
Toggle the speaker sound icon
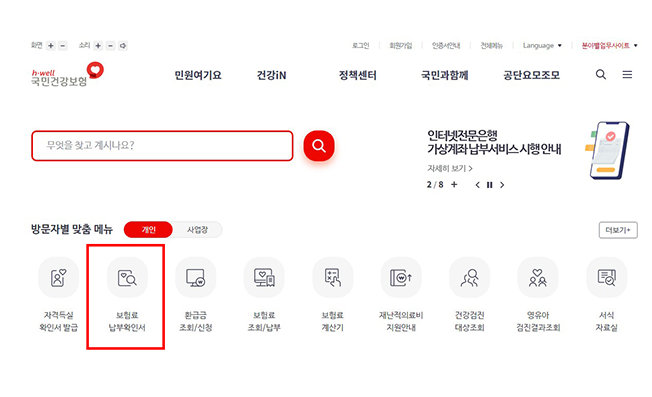point(123,46)
